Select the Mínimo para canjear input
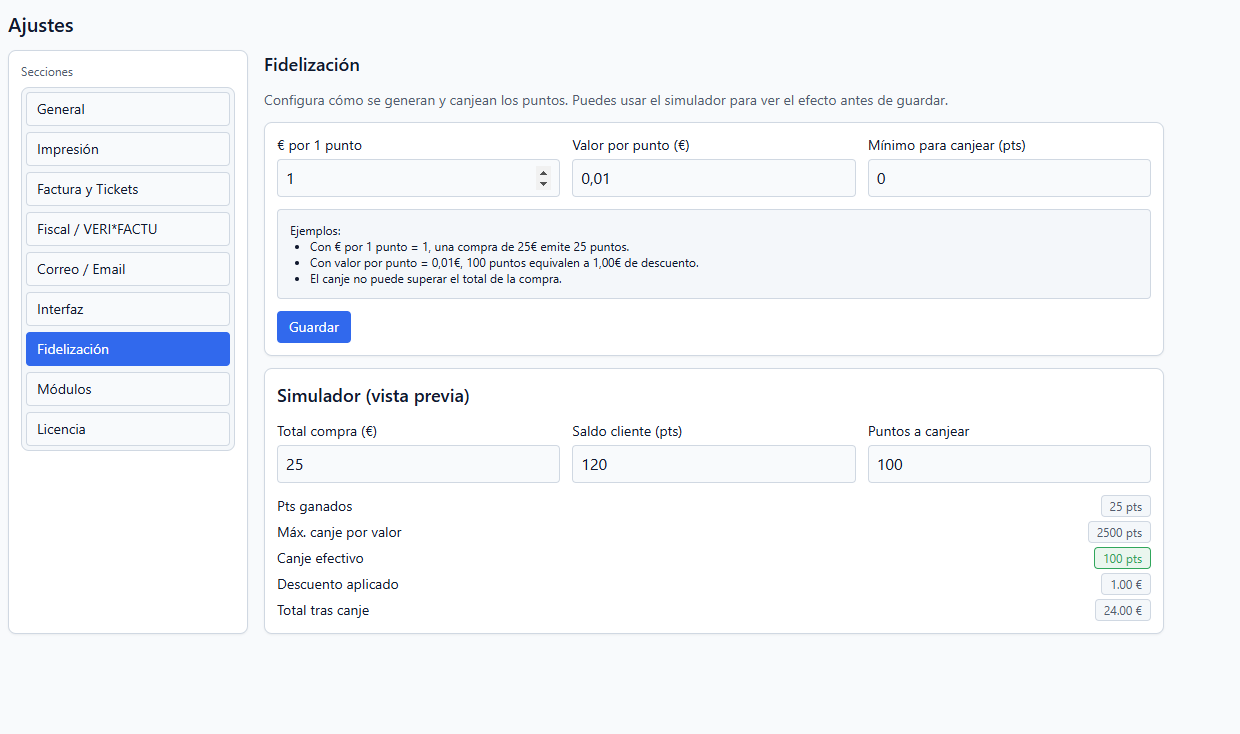1240x734 pixels. (x=1008, y=178)
